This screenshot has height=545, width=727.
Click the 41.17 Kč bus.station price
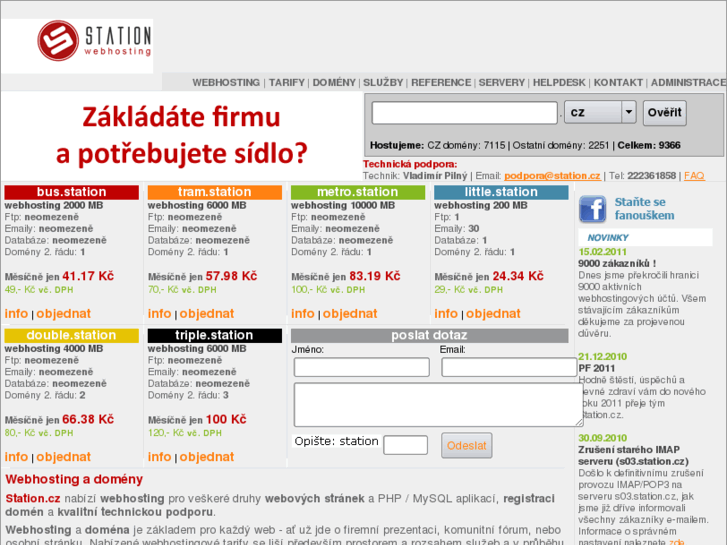click(x=88, y=276)
